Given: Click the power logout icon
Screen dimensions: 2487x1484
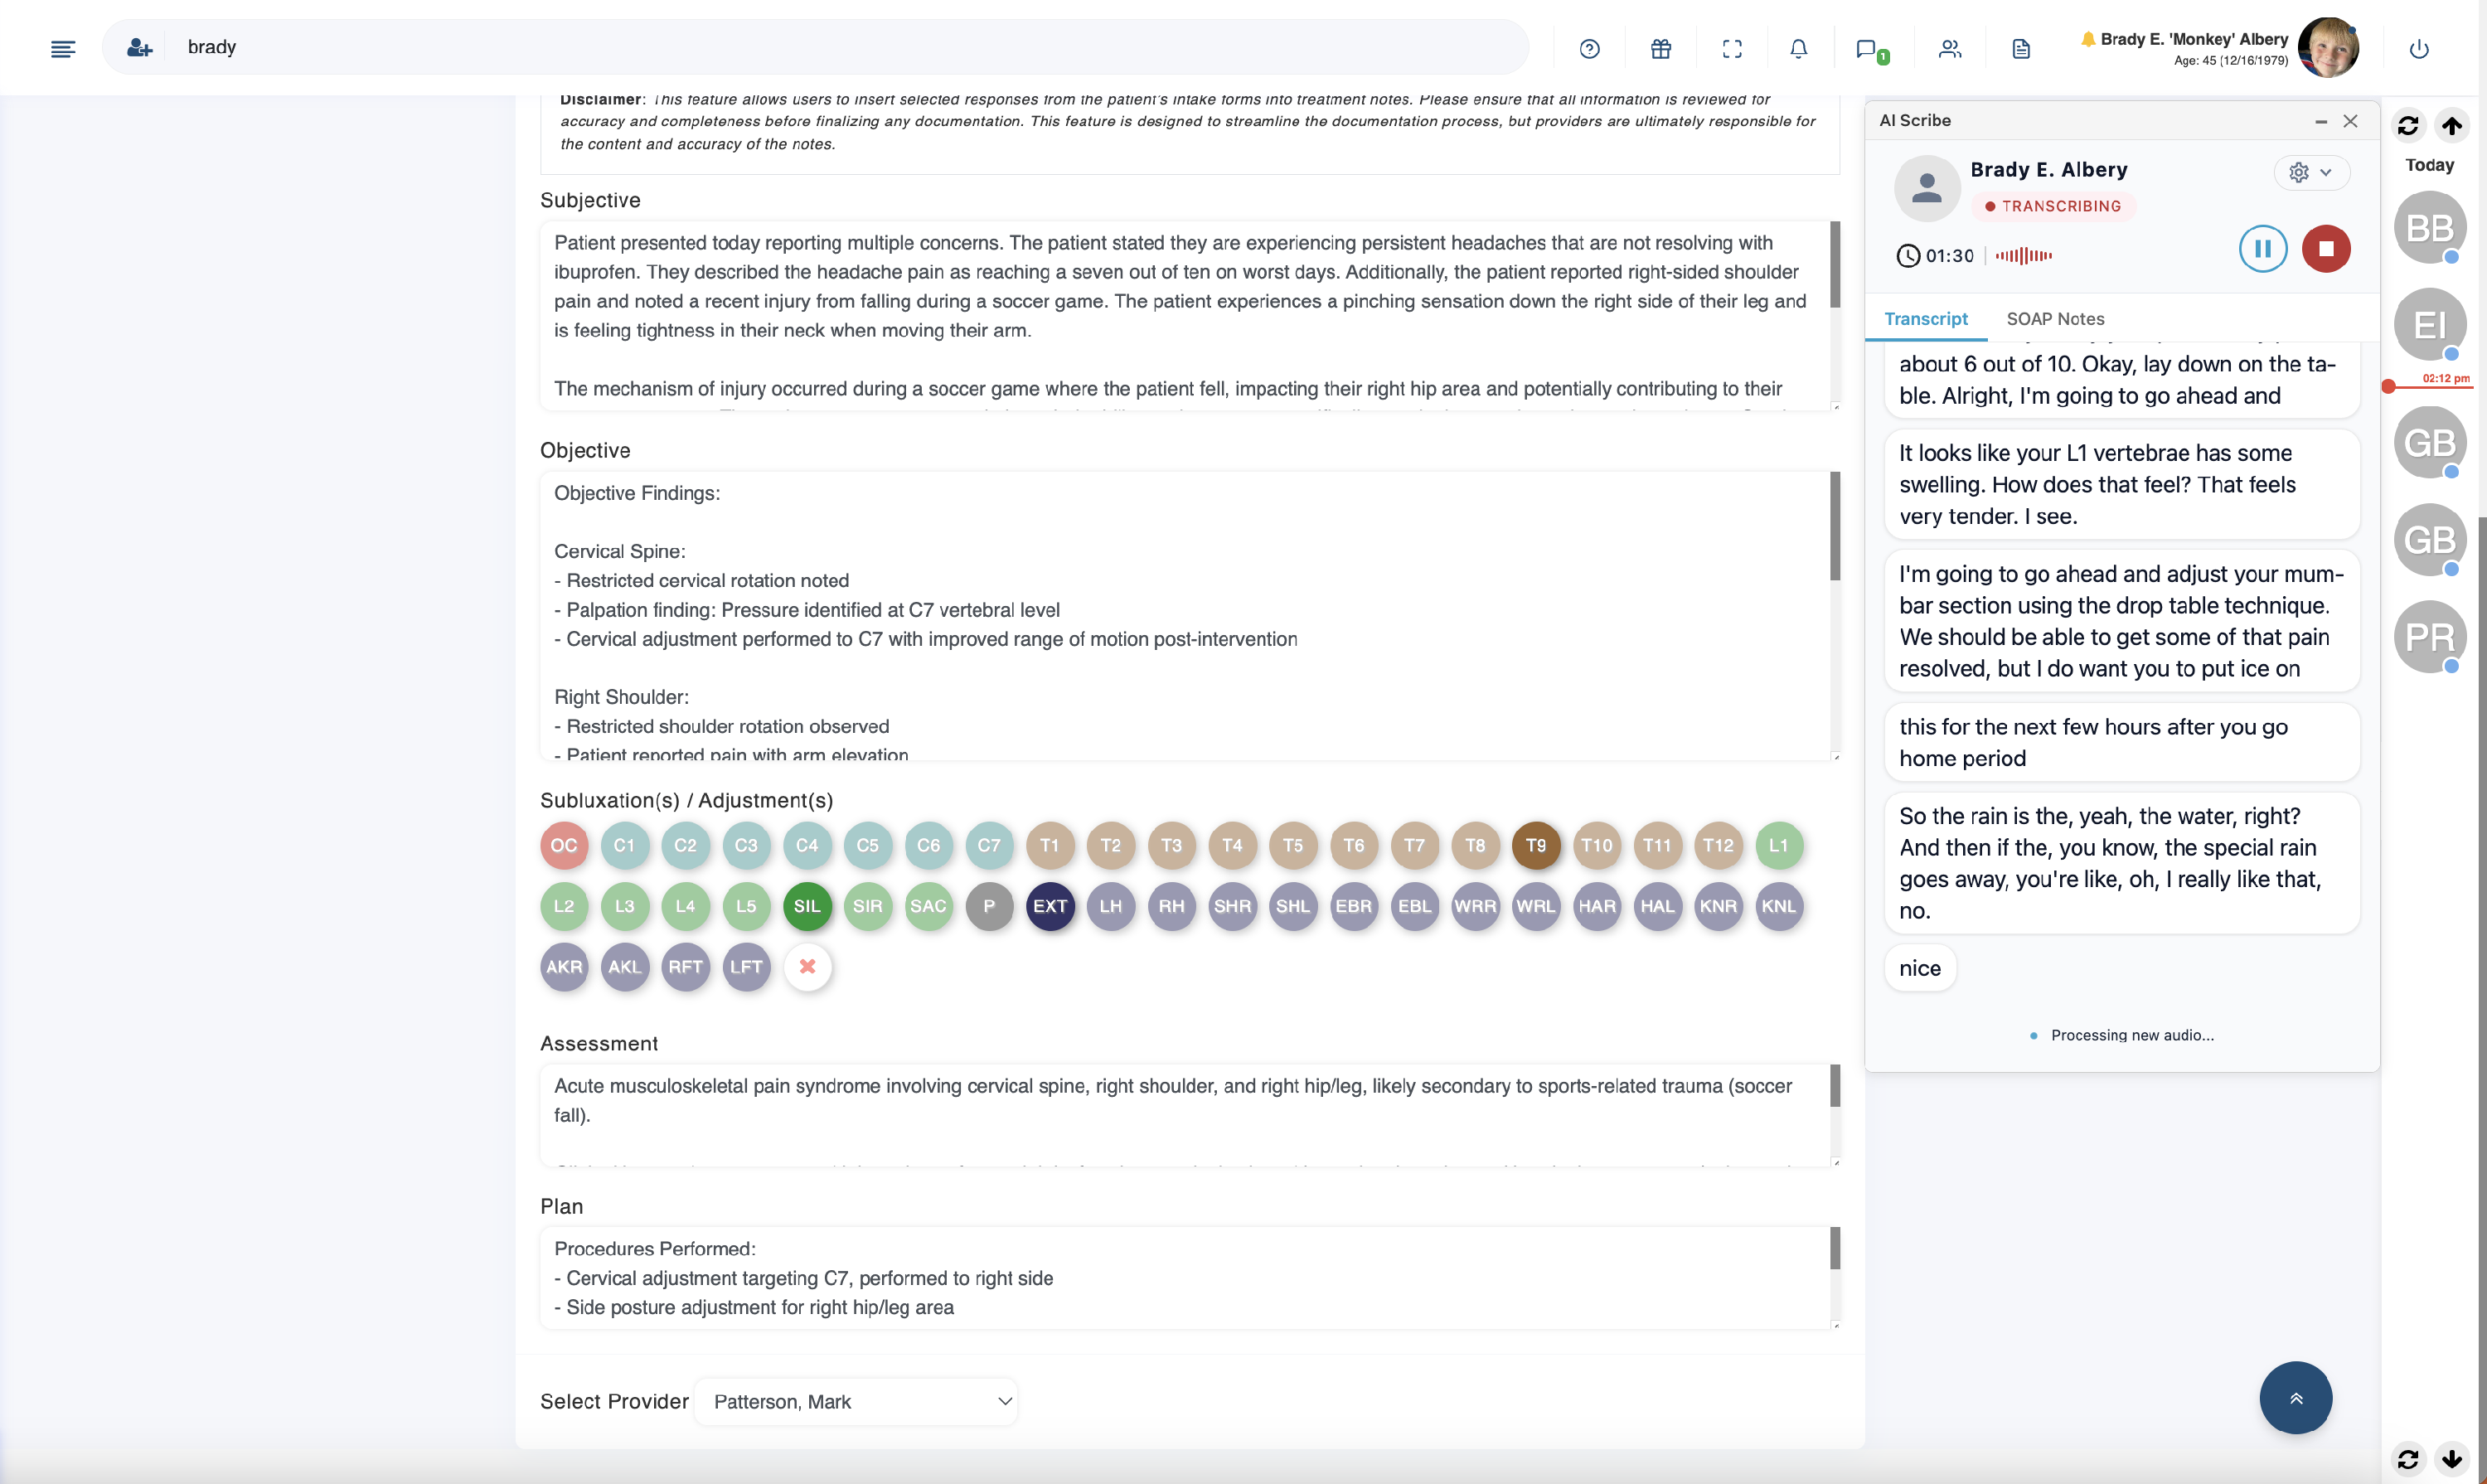Looking at the screenshot, I should click(x=2418, y=48).
